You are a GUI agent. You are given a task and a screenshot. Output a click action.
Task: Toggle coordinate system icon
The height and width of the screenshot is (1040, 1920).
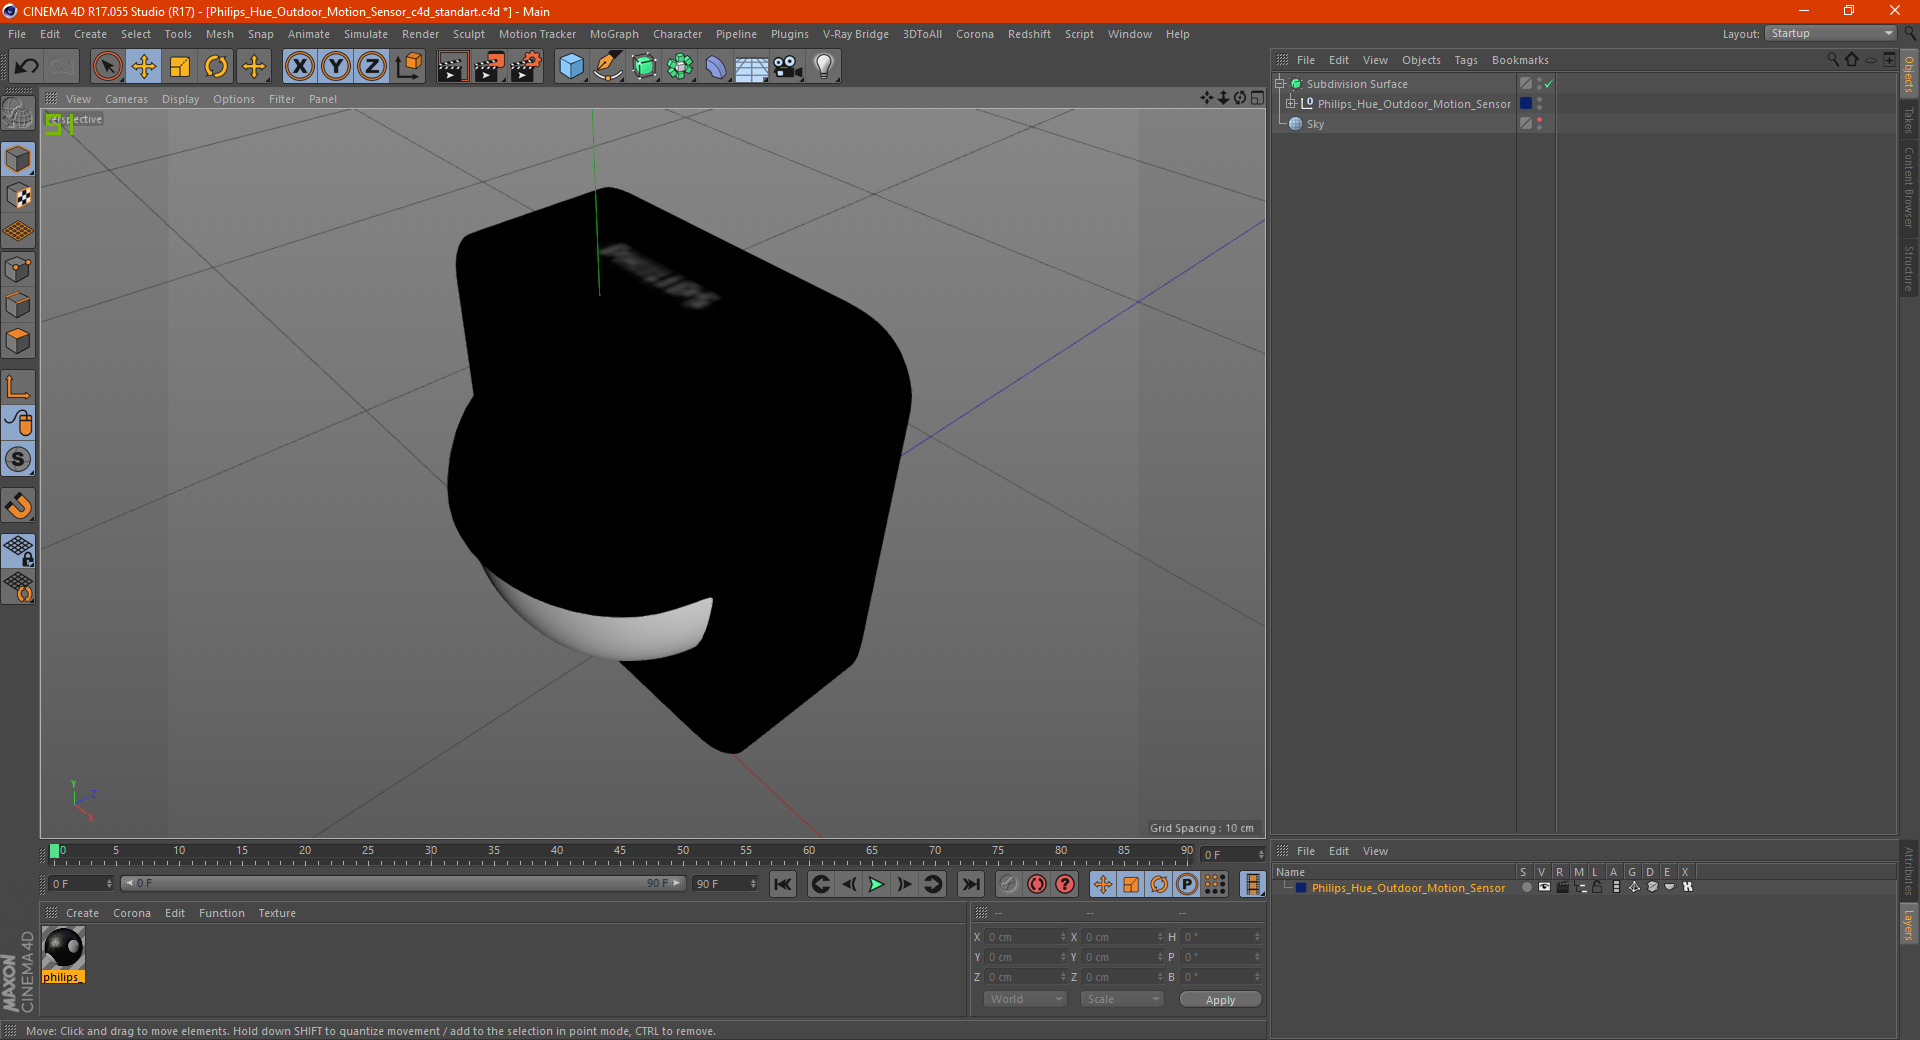click(x=408, y=67)
